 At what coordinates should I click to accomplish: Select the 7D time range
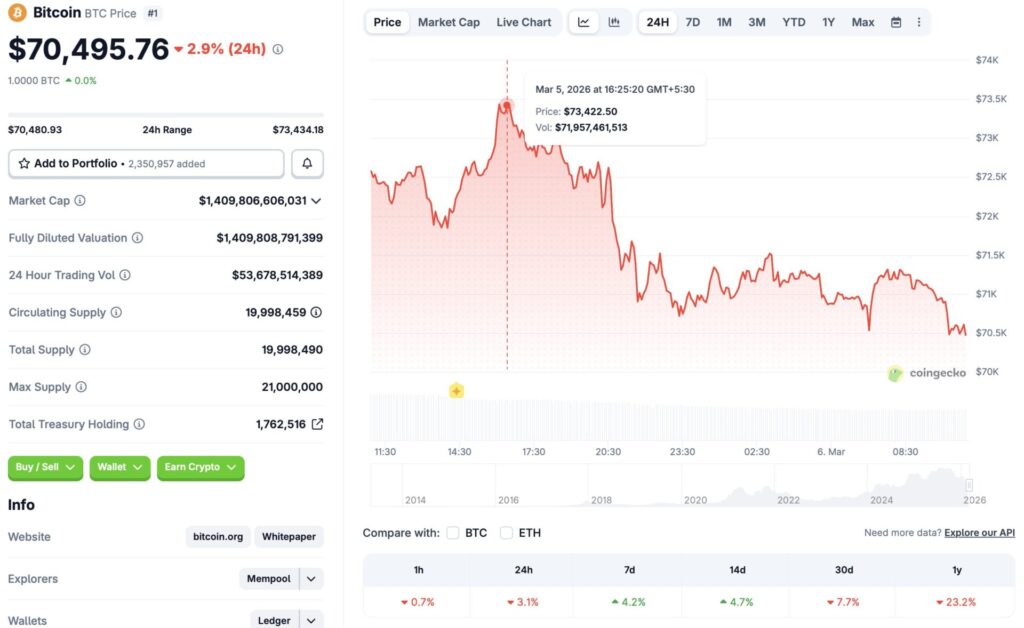[692, 22]
